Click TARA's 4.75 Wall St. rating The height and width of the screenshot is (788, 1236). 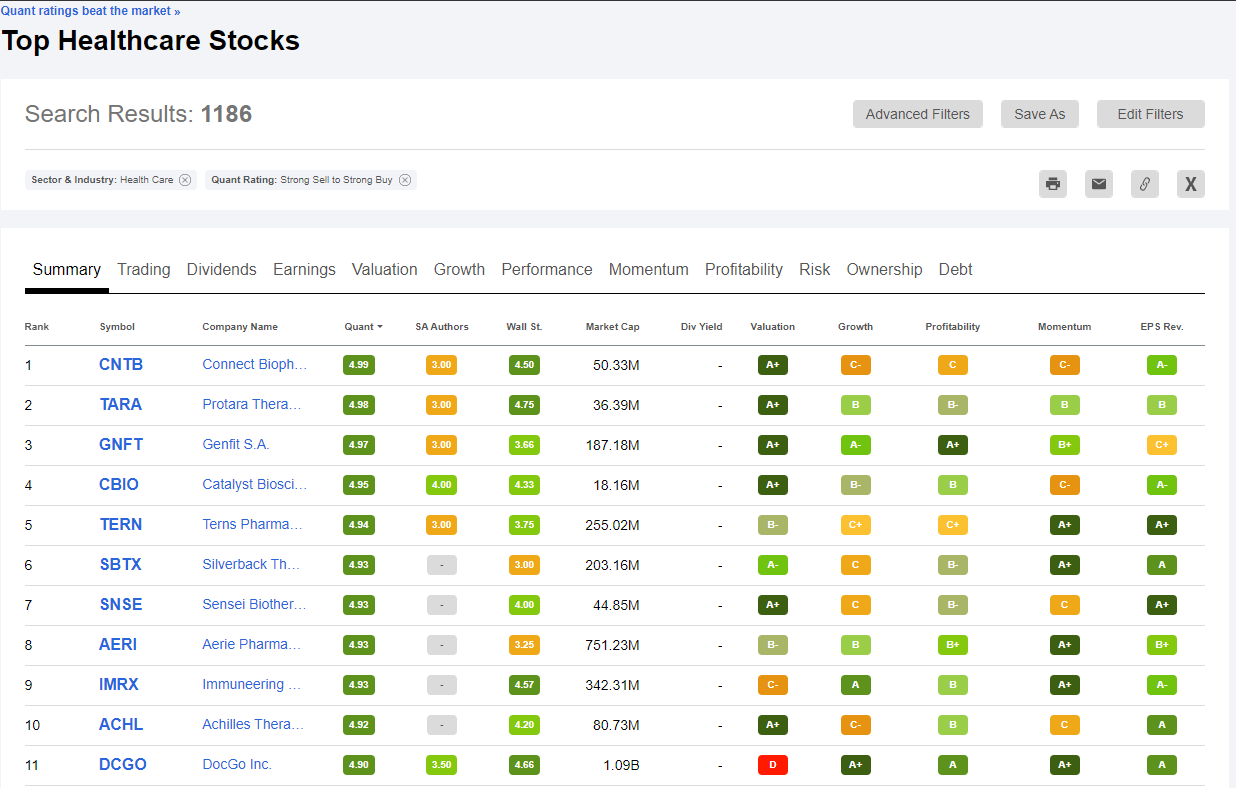click(524, 405)
